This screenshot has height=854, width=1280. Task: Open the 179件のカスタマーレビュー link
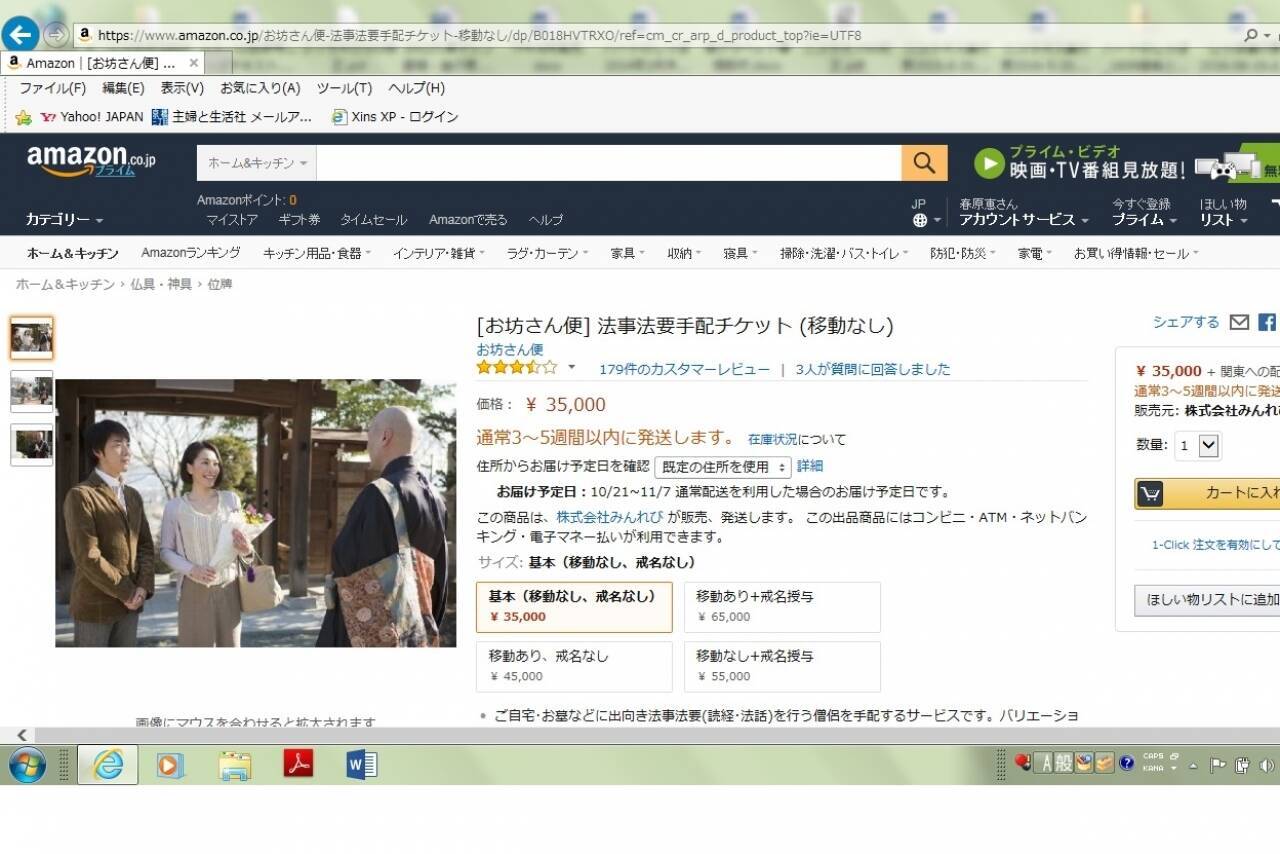pos(684,369)
